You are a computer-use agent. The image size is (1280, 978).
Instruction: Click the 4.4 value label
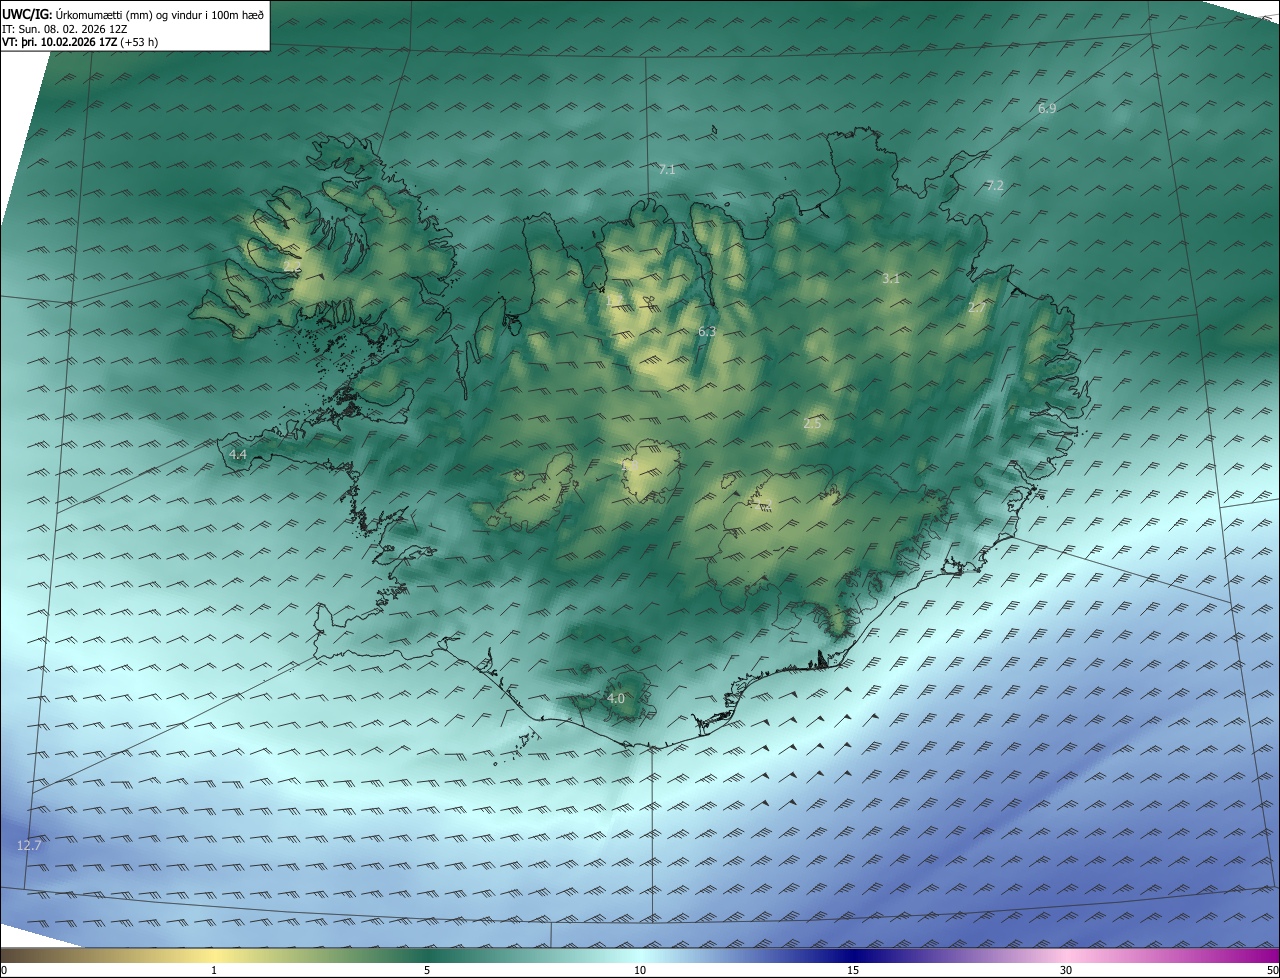coord(238,455)
